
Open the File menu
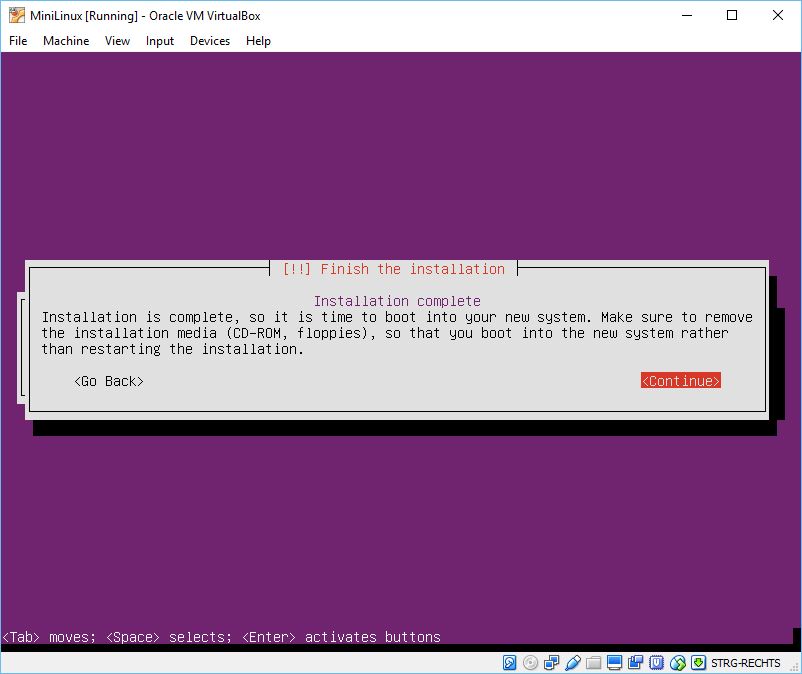pyautogui.click(x=18, y=41)
